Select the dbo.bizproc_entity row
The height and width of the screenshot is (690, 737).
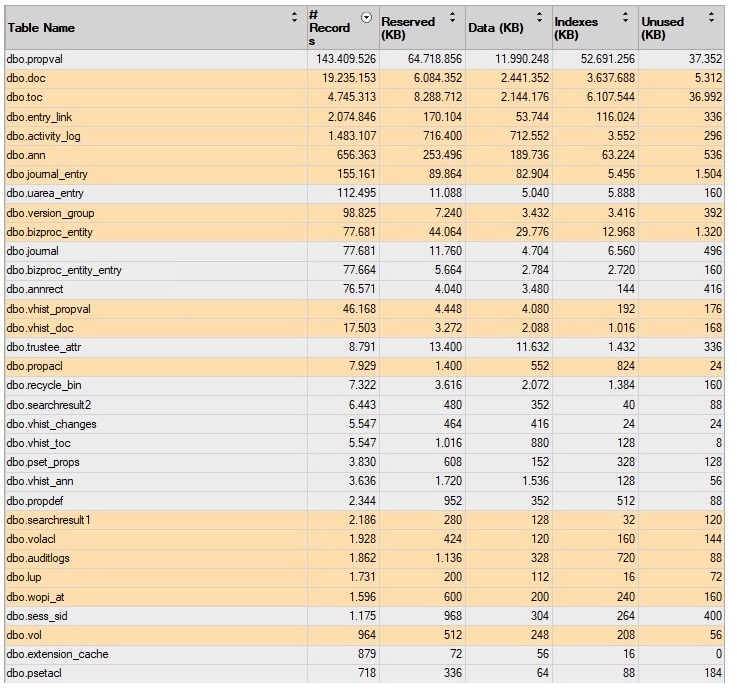[x=49, y=232]
